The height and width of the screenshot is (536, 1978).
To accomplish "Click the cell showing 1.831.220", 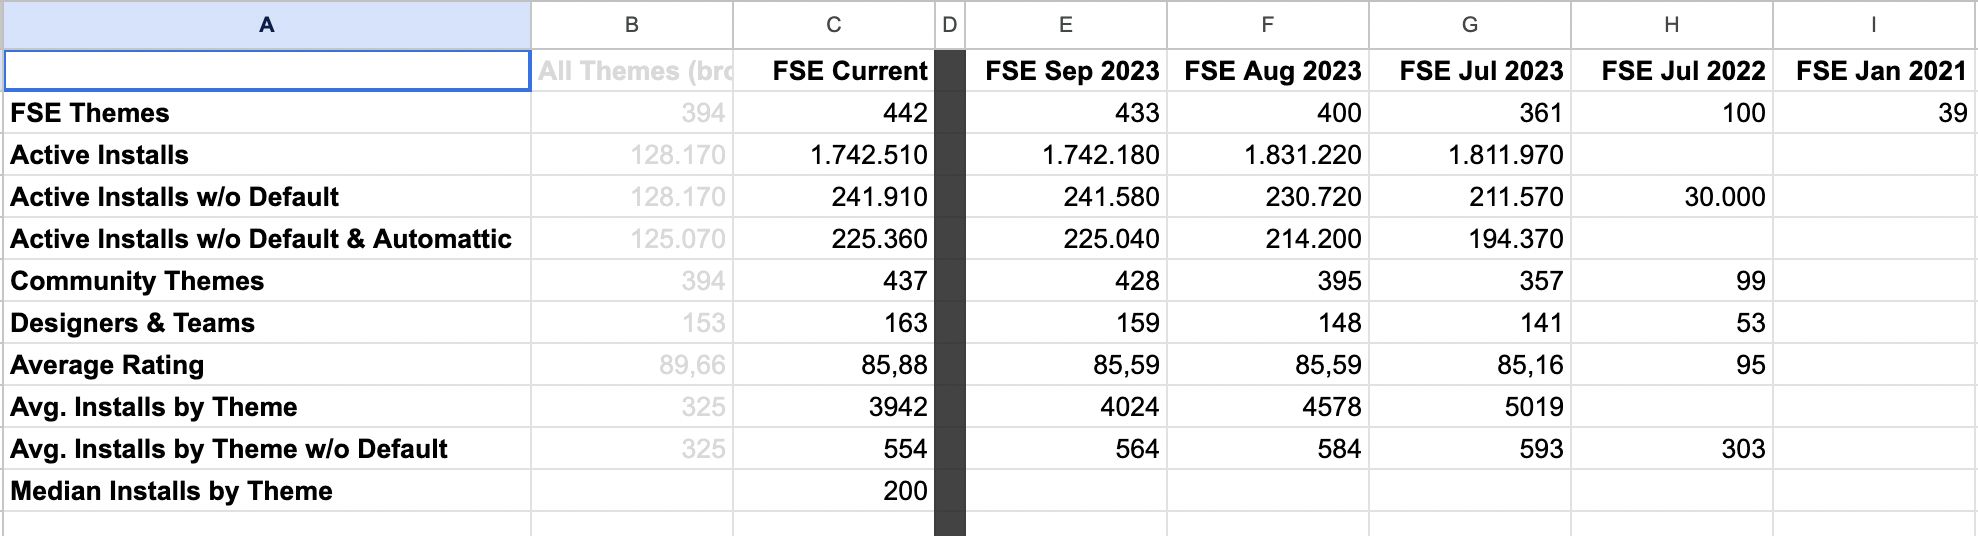I will (1267, 155).
